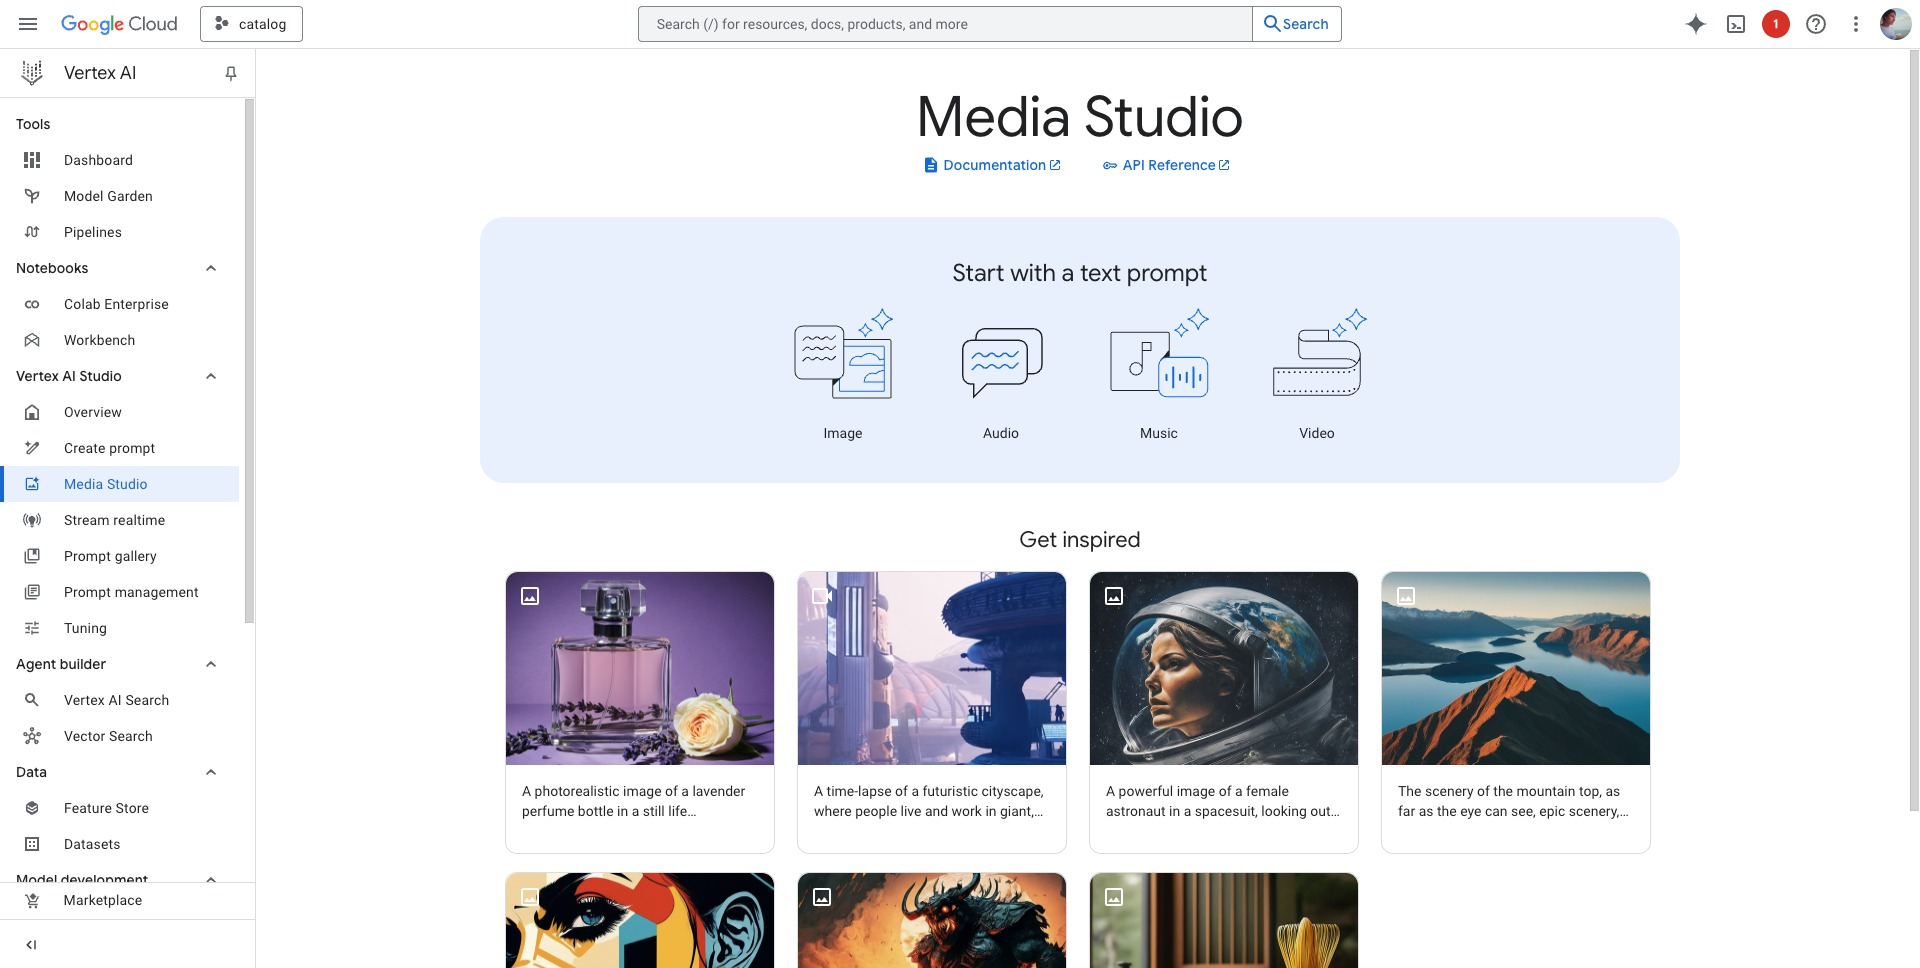1920x968 pixels.
Task: Click the Prompt management icon
Action: click(x=32, y=592)
